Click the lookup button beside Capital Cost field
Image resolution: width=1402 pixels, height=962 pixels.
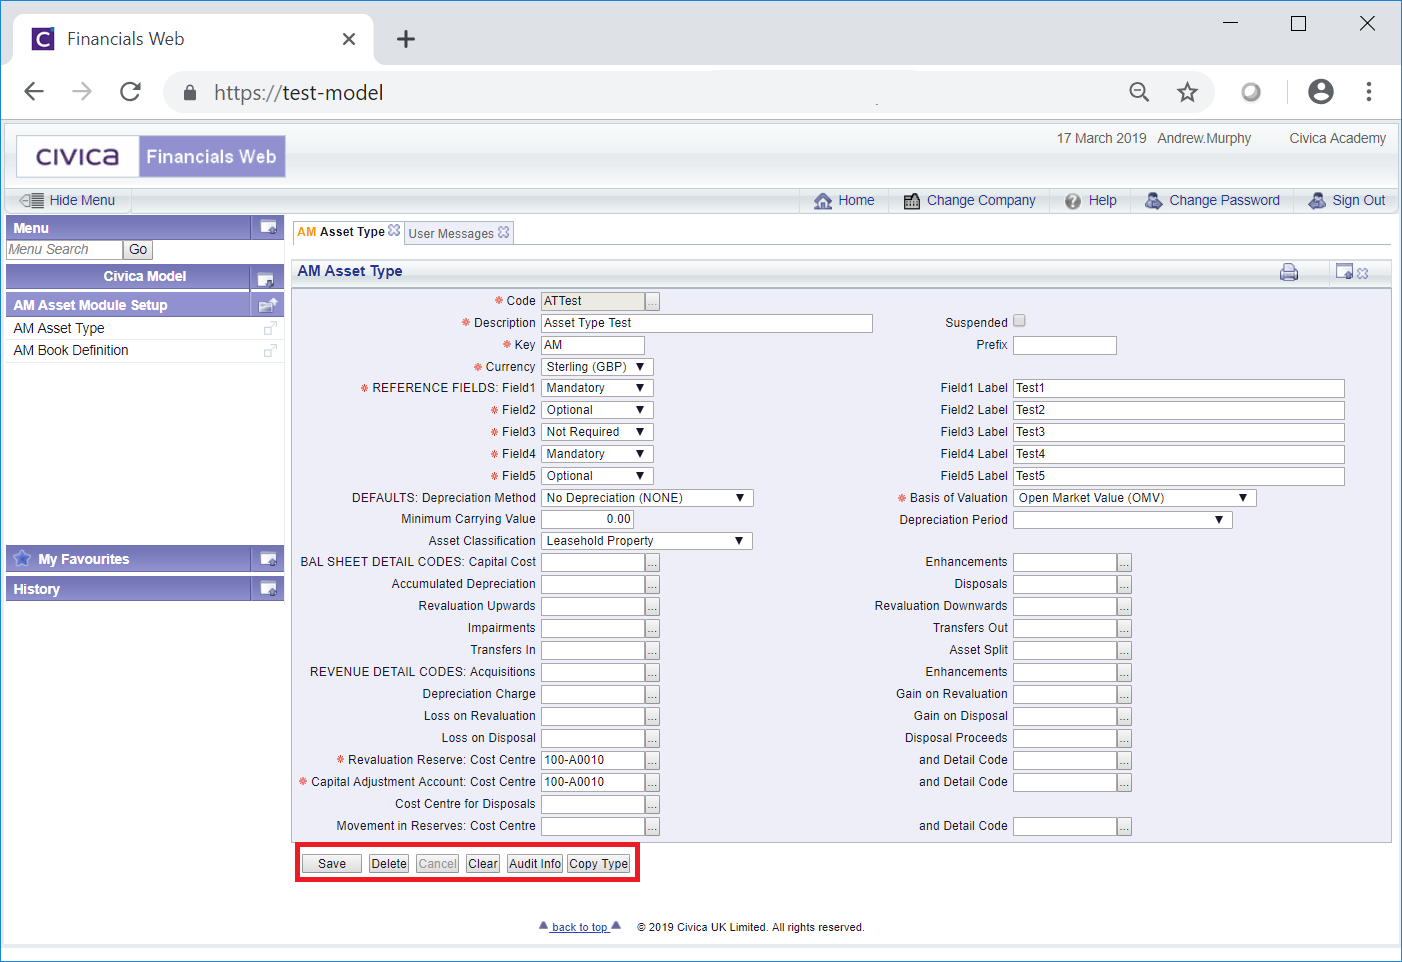[x=652, y=563]
